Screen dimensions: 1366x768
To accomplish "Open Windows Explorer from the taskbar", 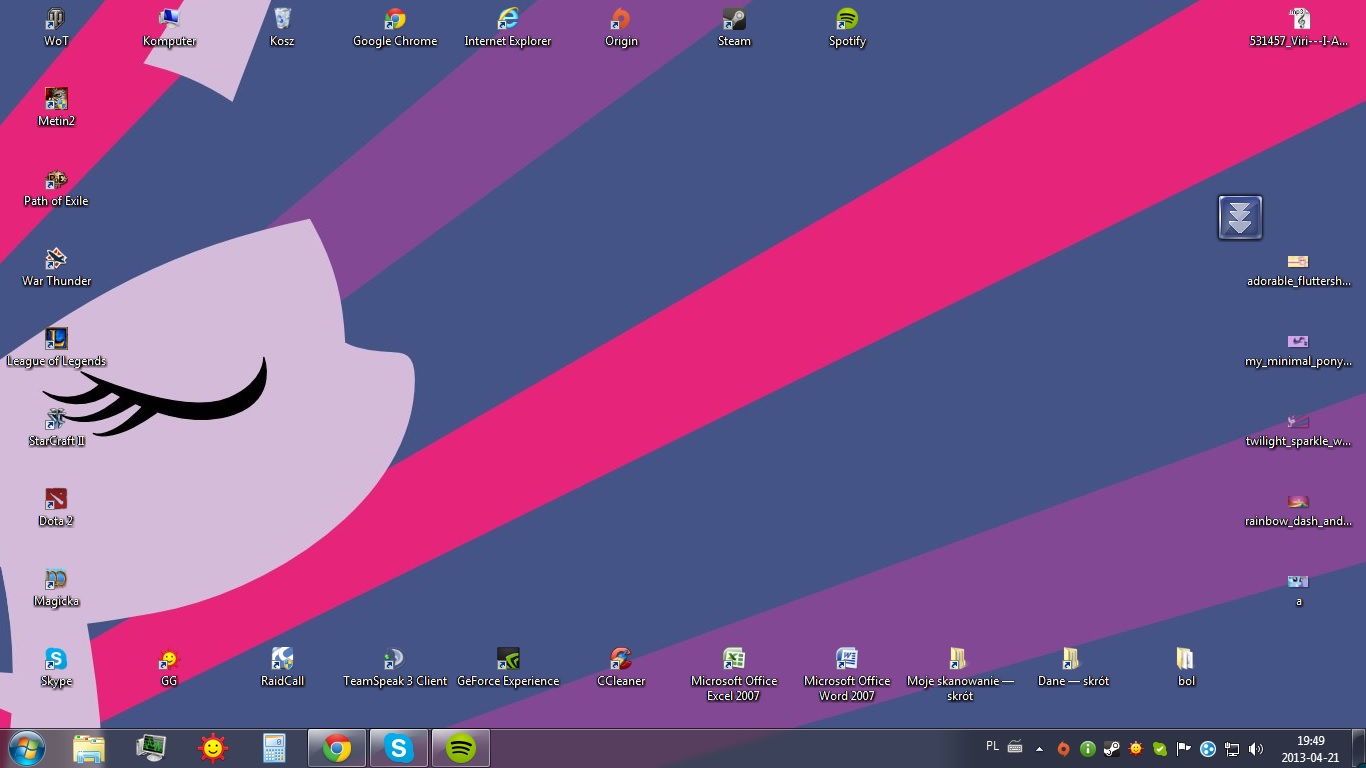I will (x=88, y=748).
